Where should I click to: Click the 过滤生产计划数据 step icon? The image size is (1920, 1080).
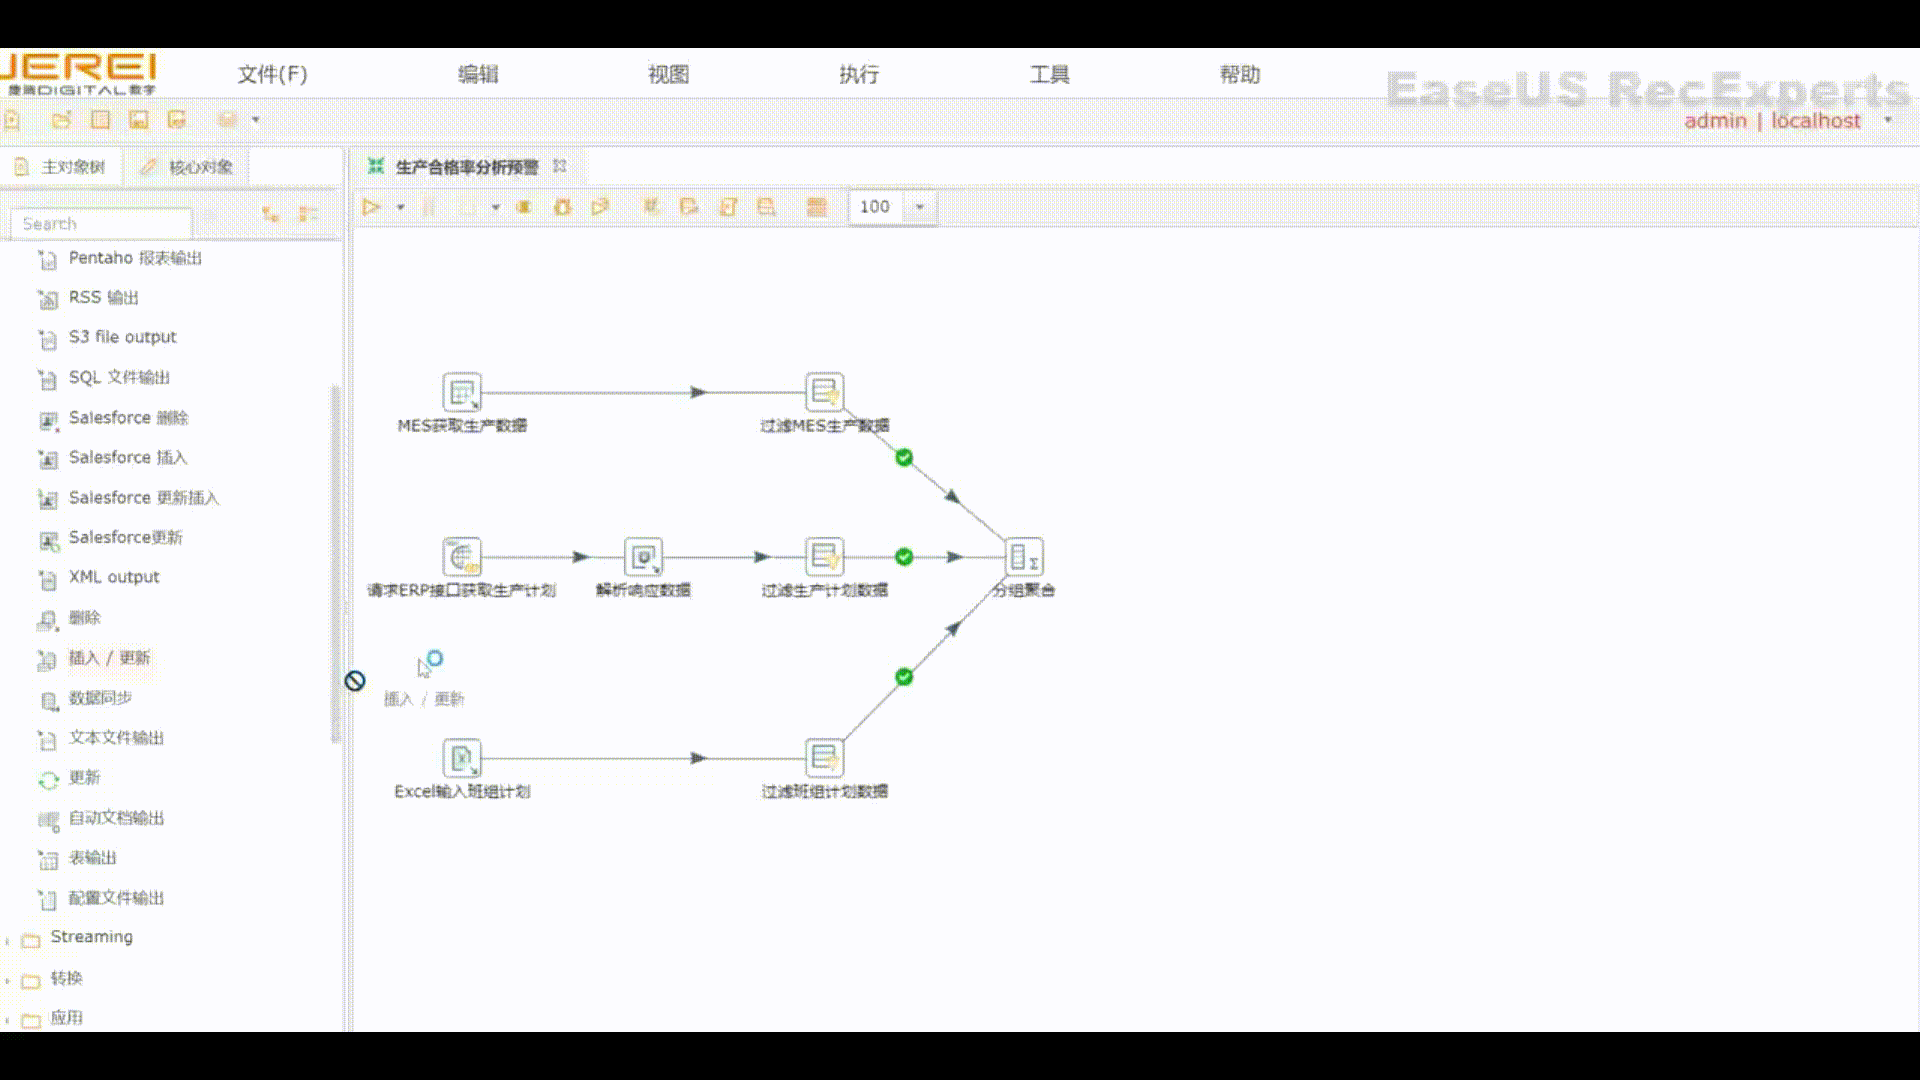pyautogui.click(x=824, y=557)
